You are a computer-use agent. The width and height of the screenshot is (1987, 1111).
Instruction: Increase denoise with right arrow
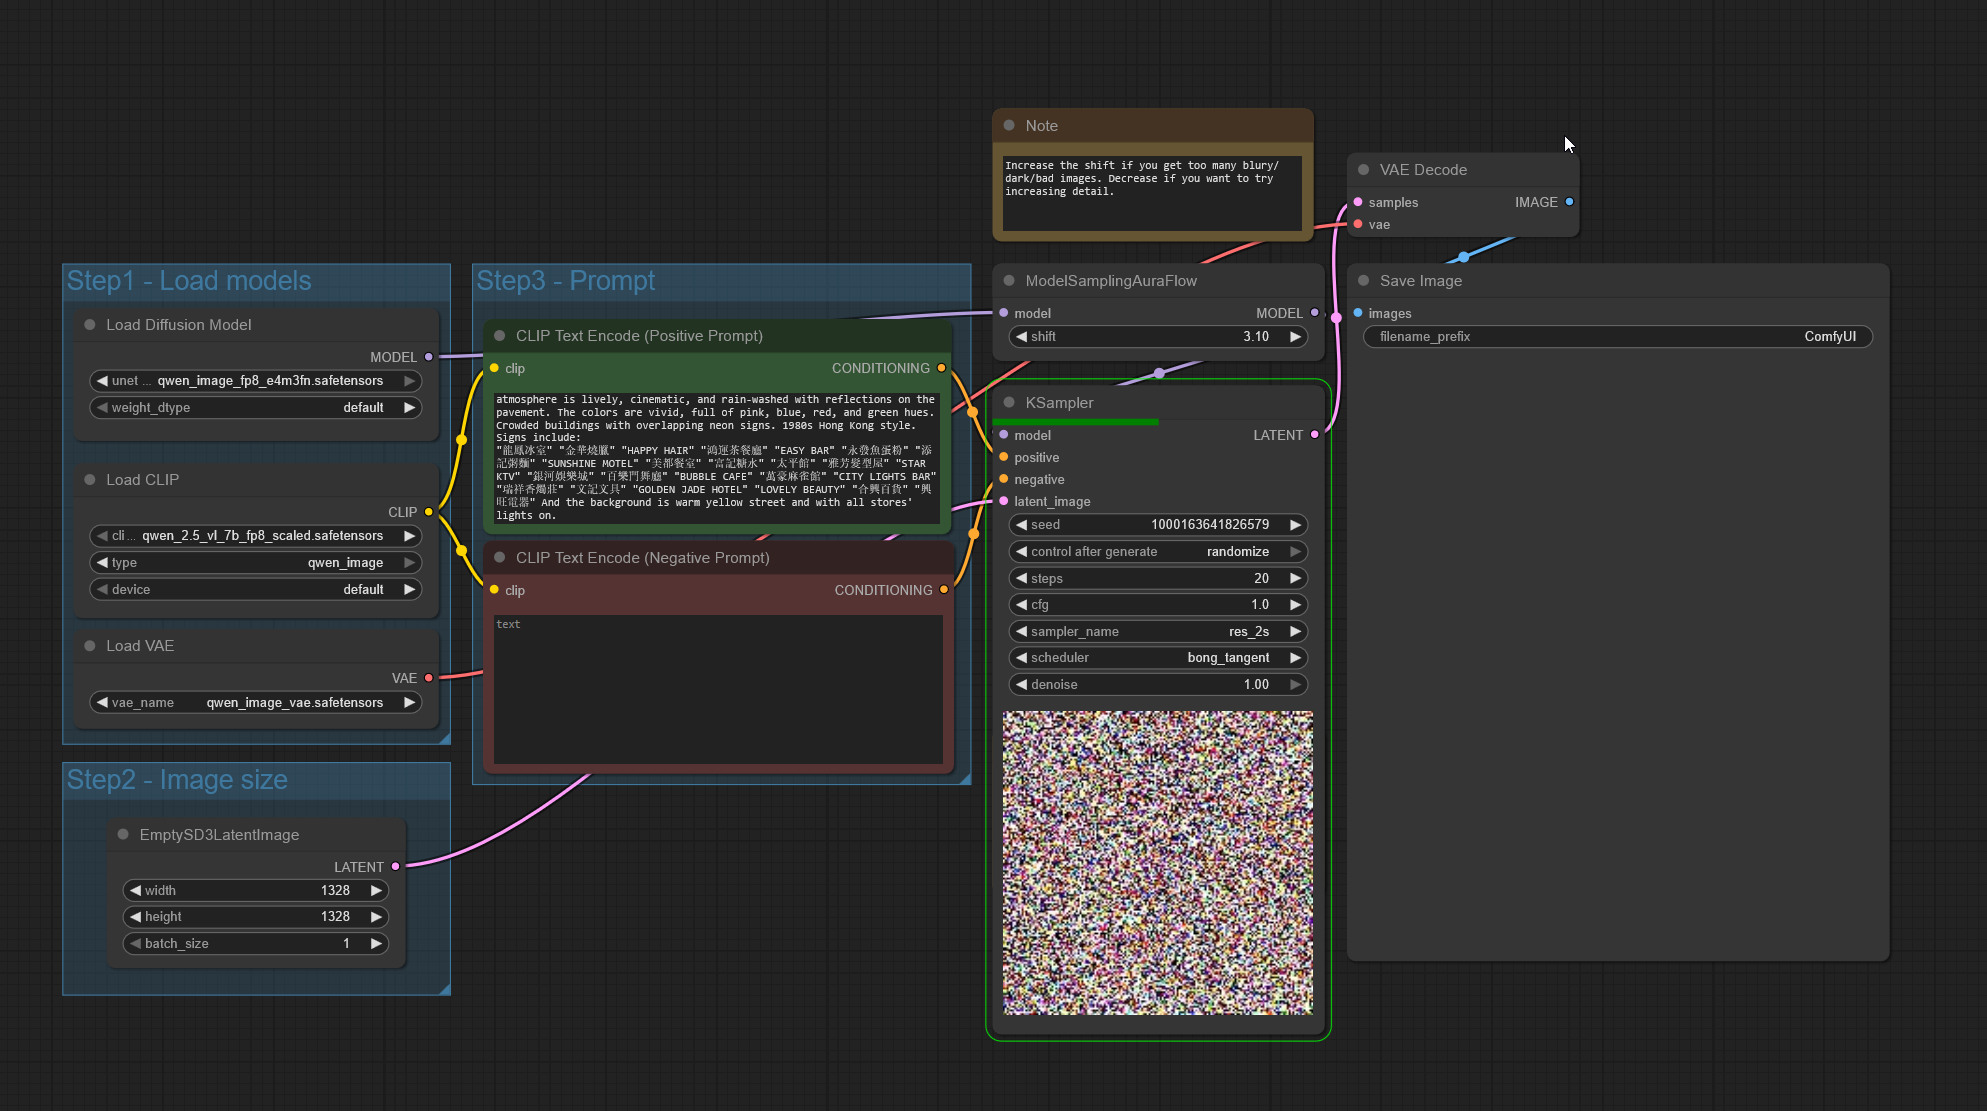[x=1295, y=685]
